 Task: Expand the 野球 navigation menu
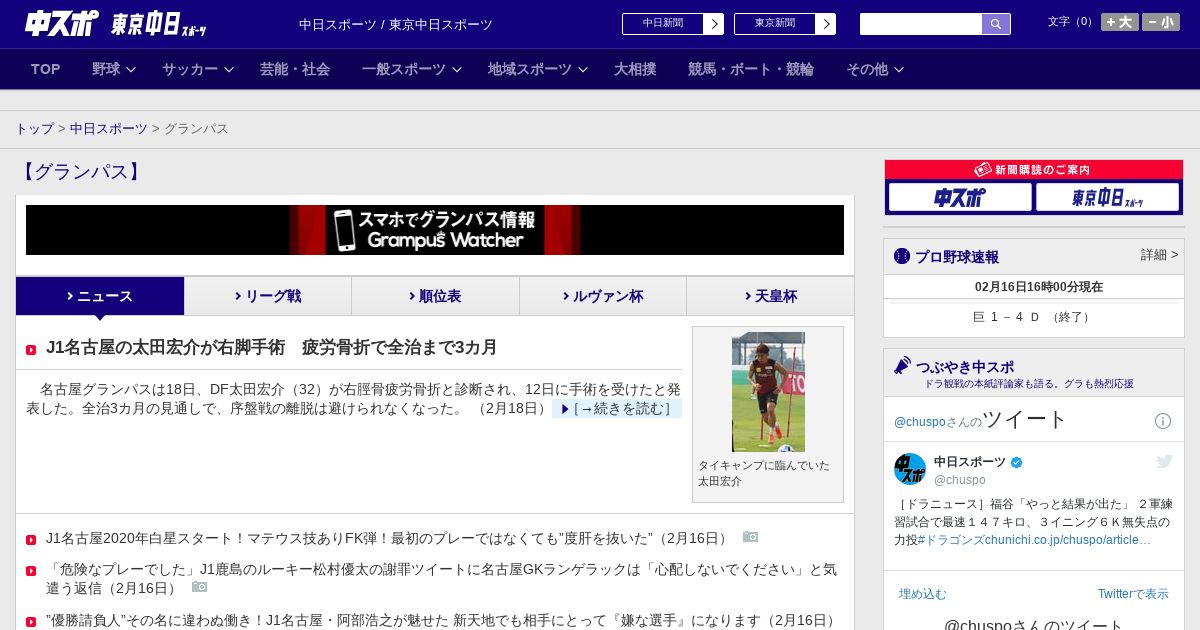point(114,69)
